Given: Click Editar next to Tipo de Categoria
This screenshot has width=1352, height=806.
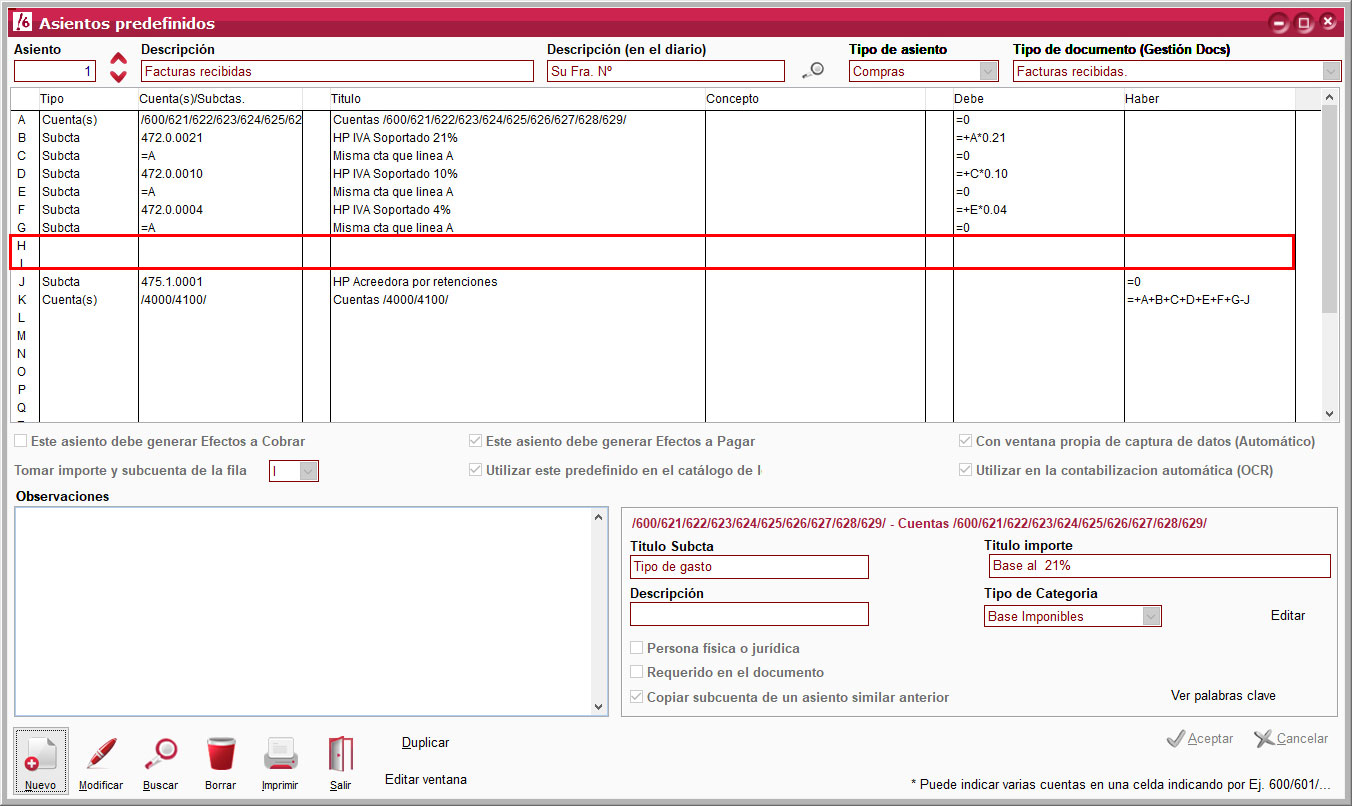Looking at the screenshot, I should (x=1287, y=616).
